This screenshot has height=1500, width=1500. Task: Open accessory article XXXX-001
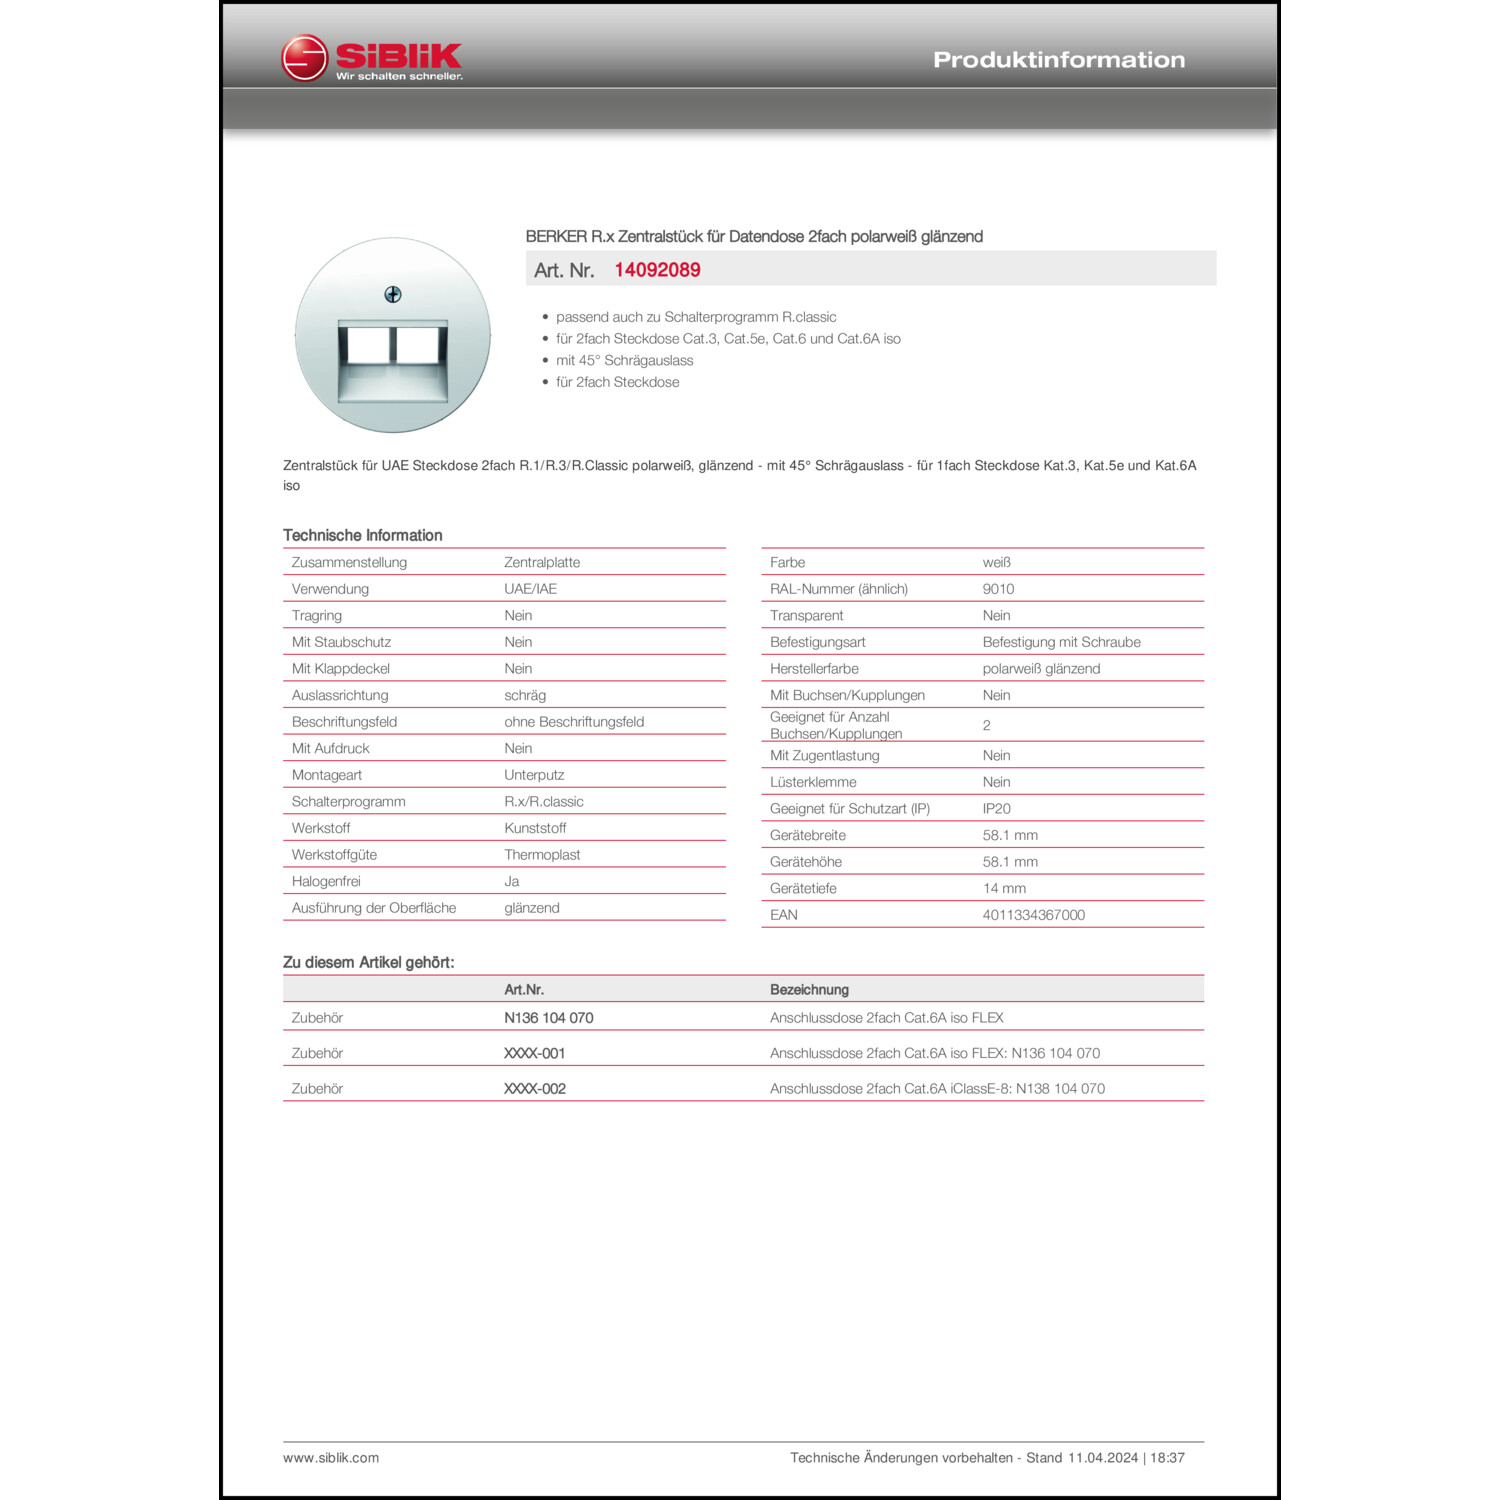pos(534,1053)
